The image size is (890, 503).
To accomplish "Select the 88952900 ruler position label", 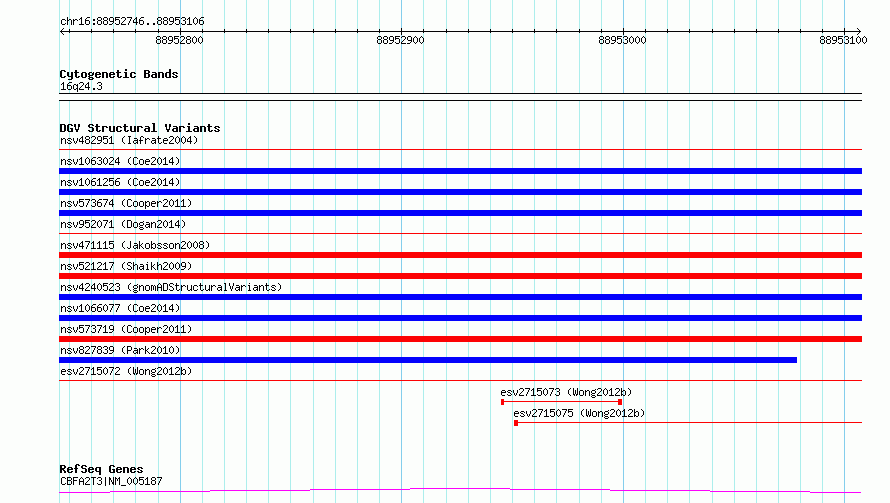I will [x=400, y=40].
